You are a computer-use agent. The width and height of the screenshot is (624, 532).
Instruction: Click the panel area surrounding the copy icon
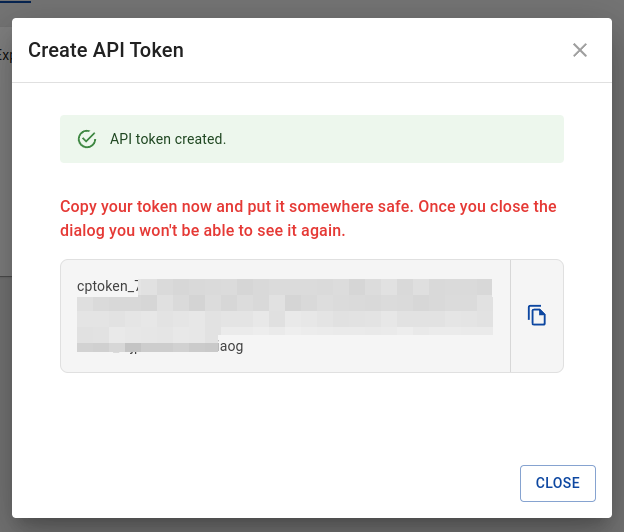(x=537, y=316)
